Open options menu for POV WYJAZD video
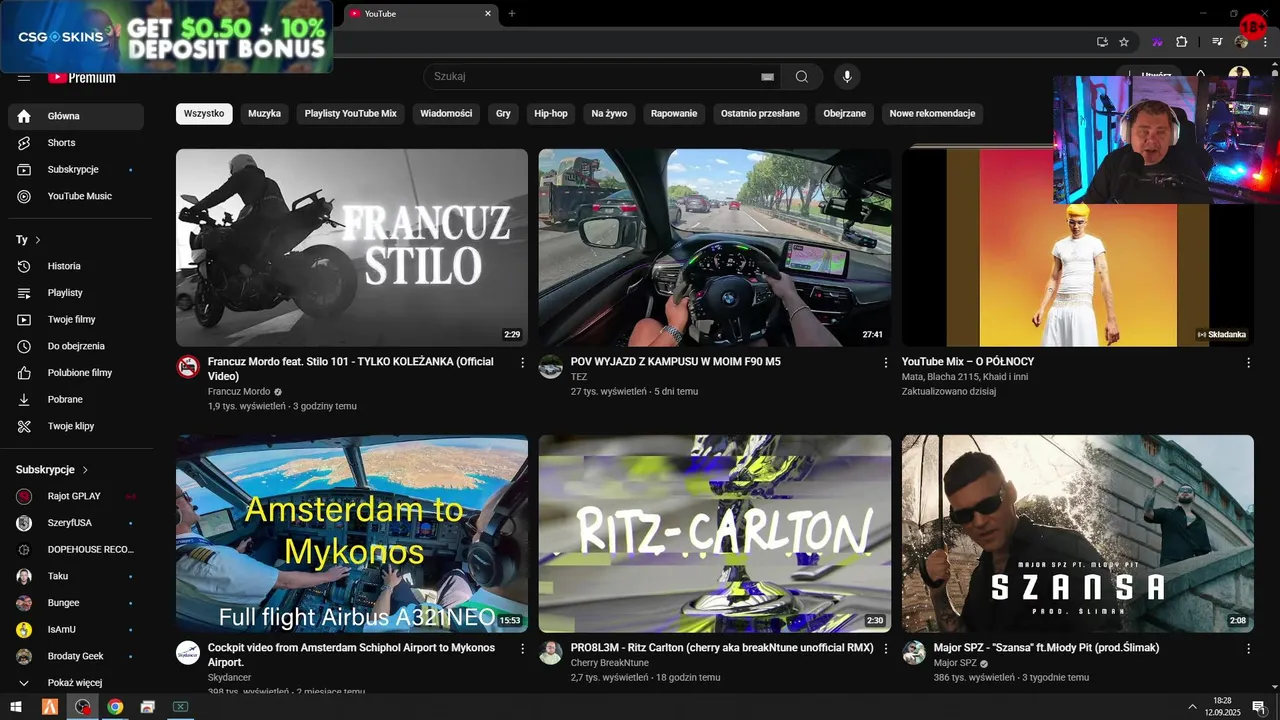Screen dimensions: 1280x720 click(885, 363)
